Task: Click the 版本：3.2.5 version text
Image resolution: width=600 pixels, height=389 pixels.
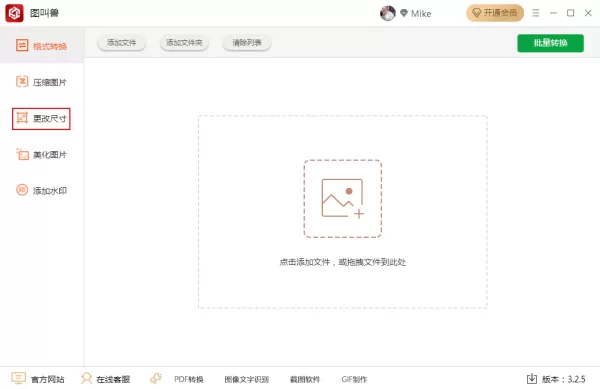Action: coord(564,379)
